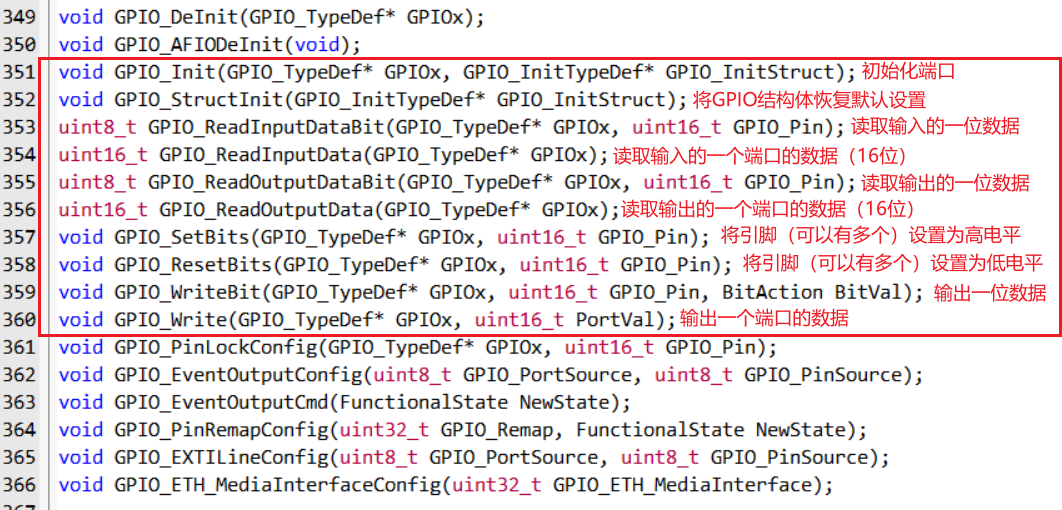Click the 输出一个端口的数据 comment

(763, 320)
